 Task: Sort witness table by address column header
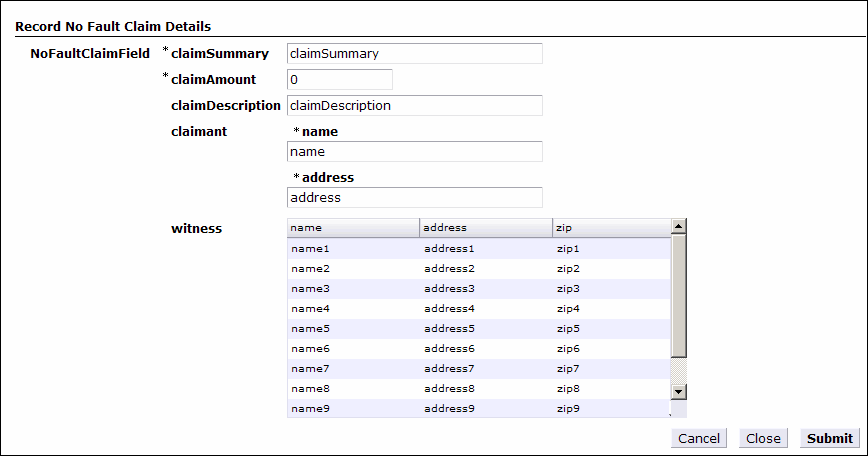pyautogui.click(x=486, y=227)
